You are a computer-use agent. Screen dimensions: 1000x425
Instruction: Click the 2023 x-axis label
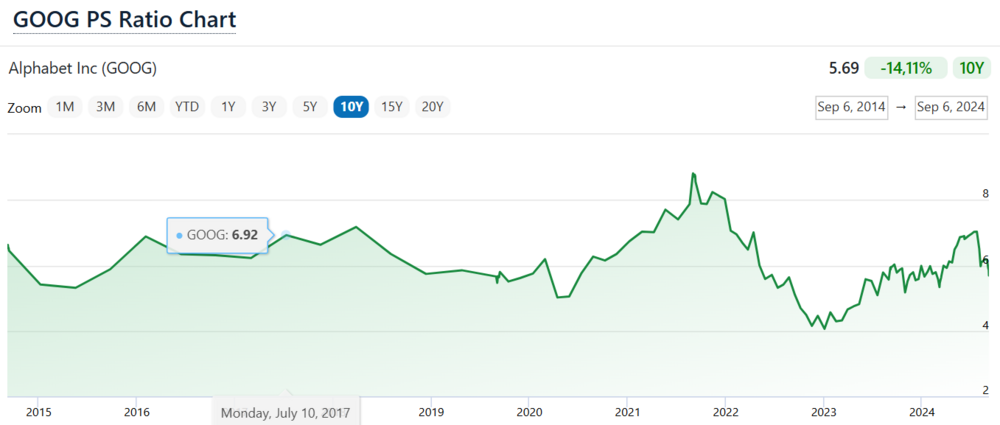point(823,412)
